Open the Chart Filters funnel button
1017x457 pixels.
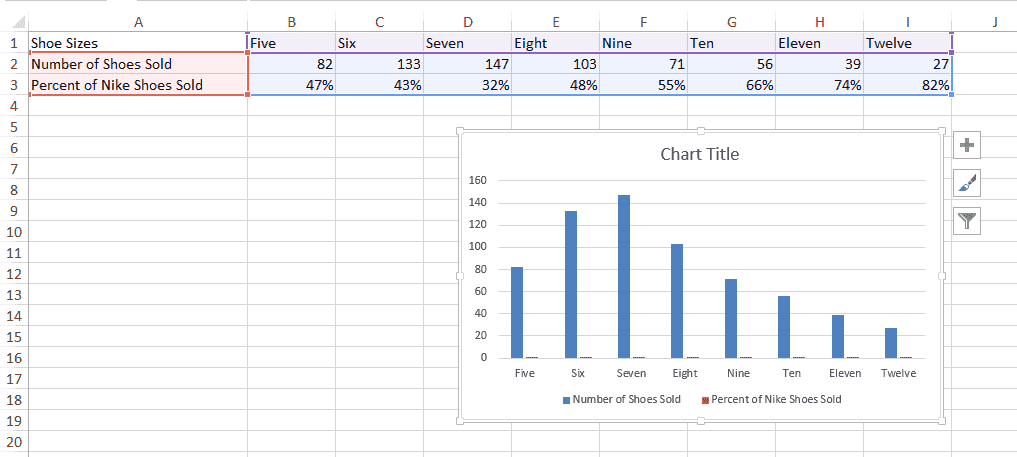tap(966, 221)
